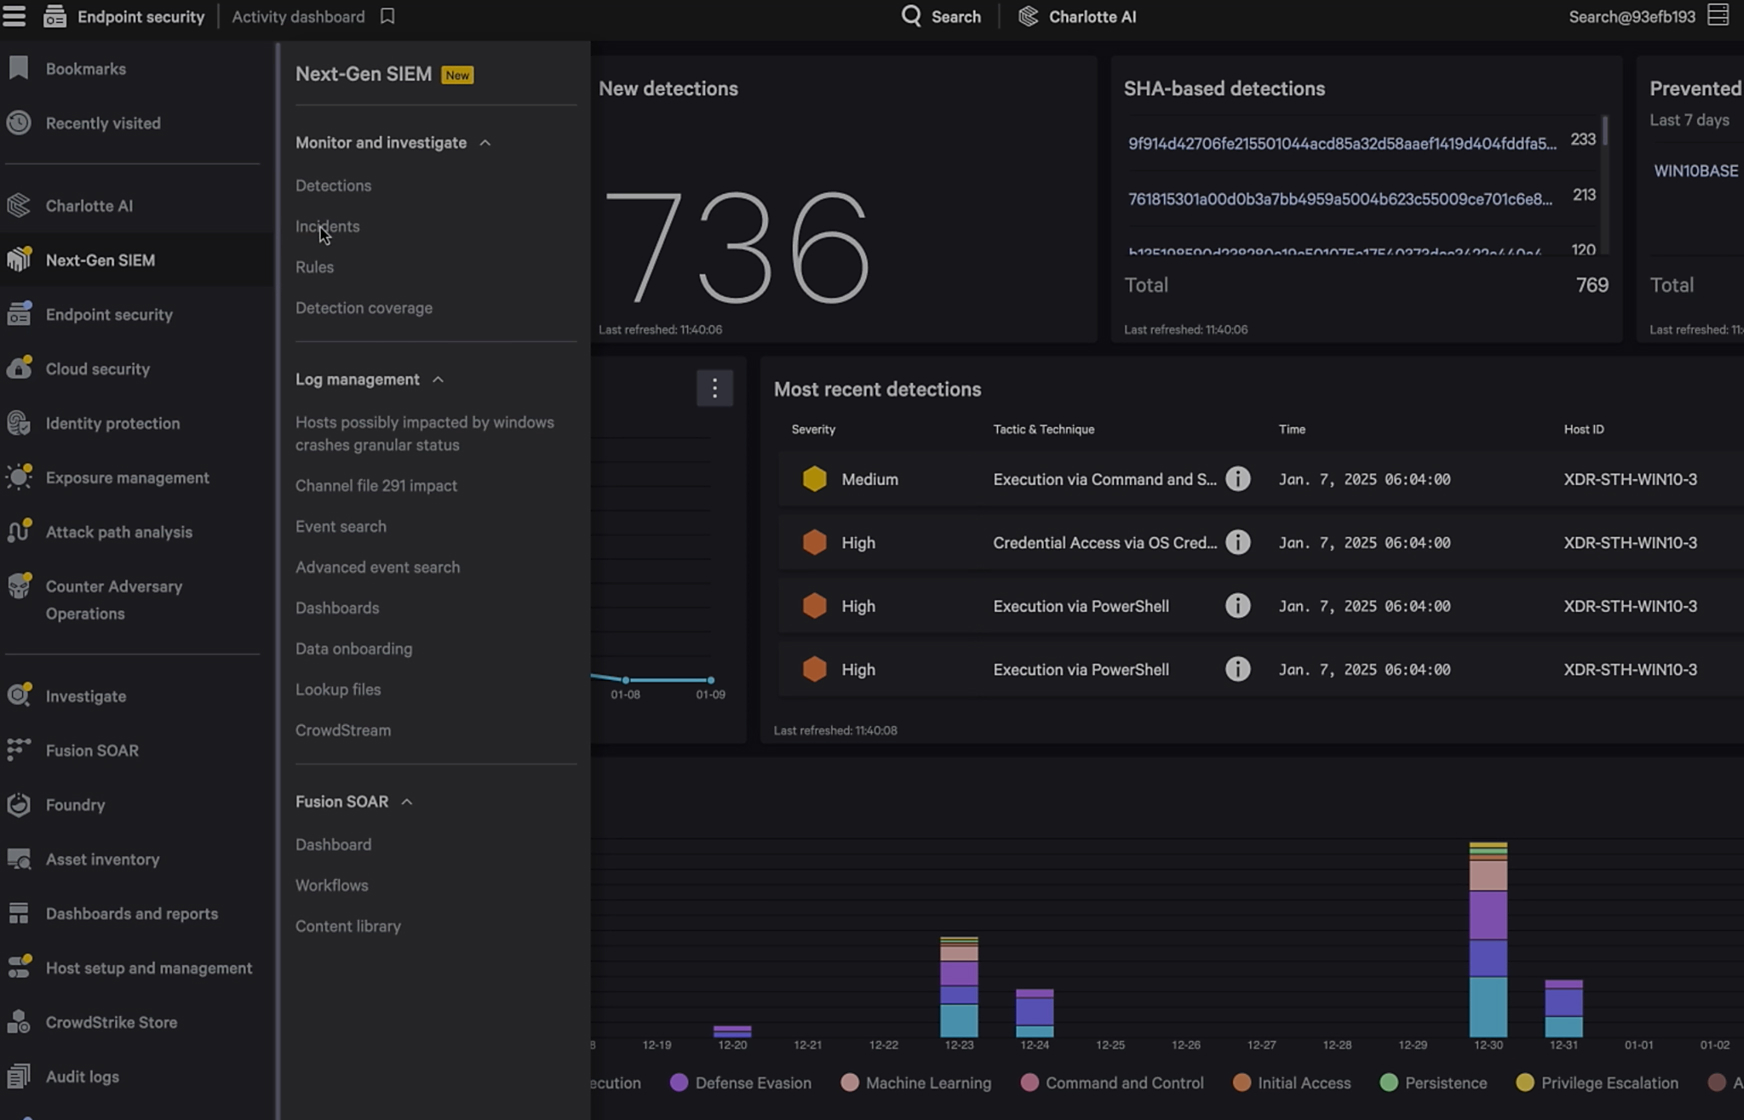This screenshot has height=1120, width=1744.
Task: Open the Cloud security sidebar icon
Action: coord(19,368)
